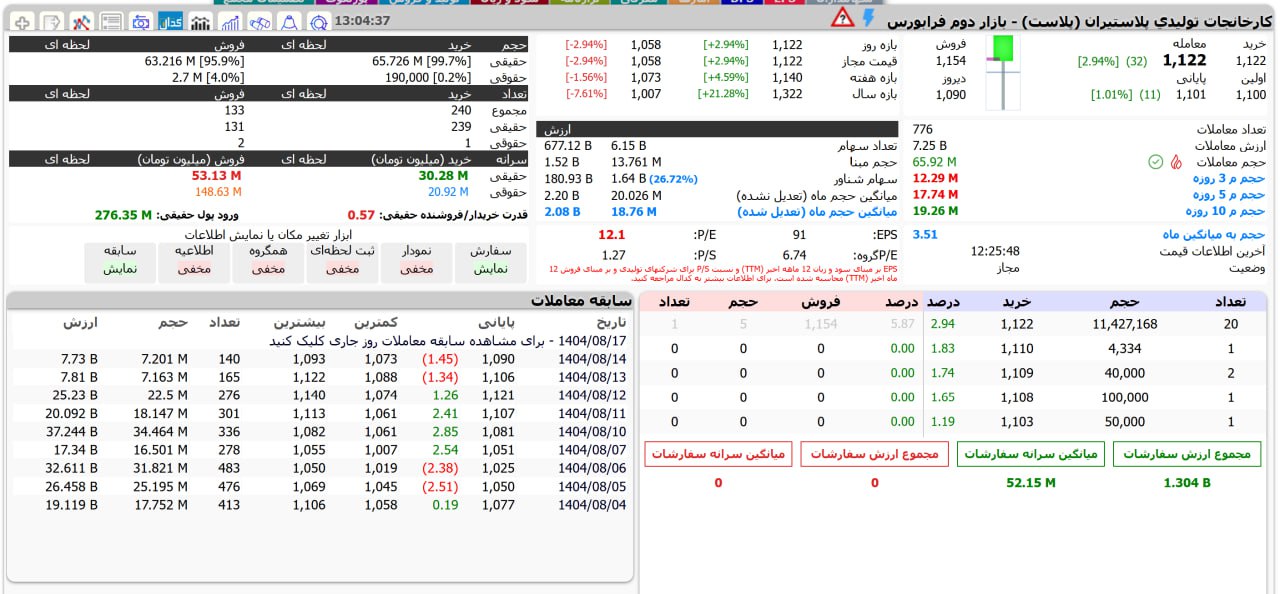Click the technical chart tools icon
Viewport: 1280px width, 594px height.
(81, 22)
